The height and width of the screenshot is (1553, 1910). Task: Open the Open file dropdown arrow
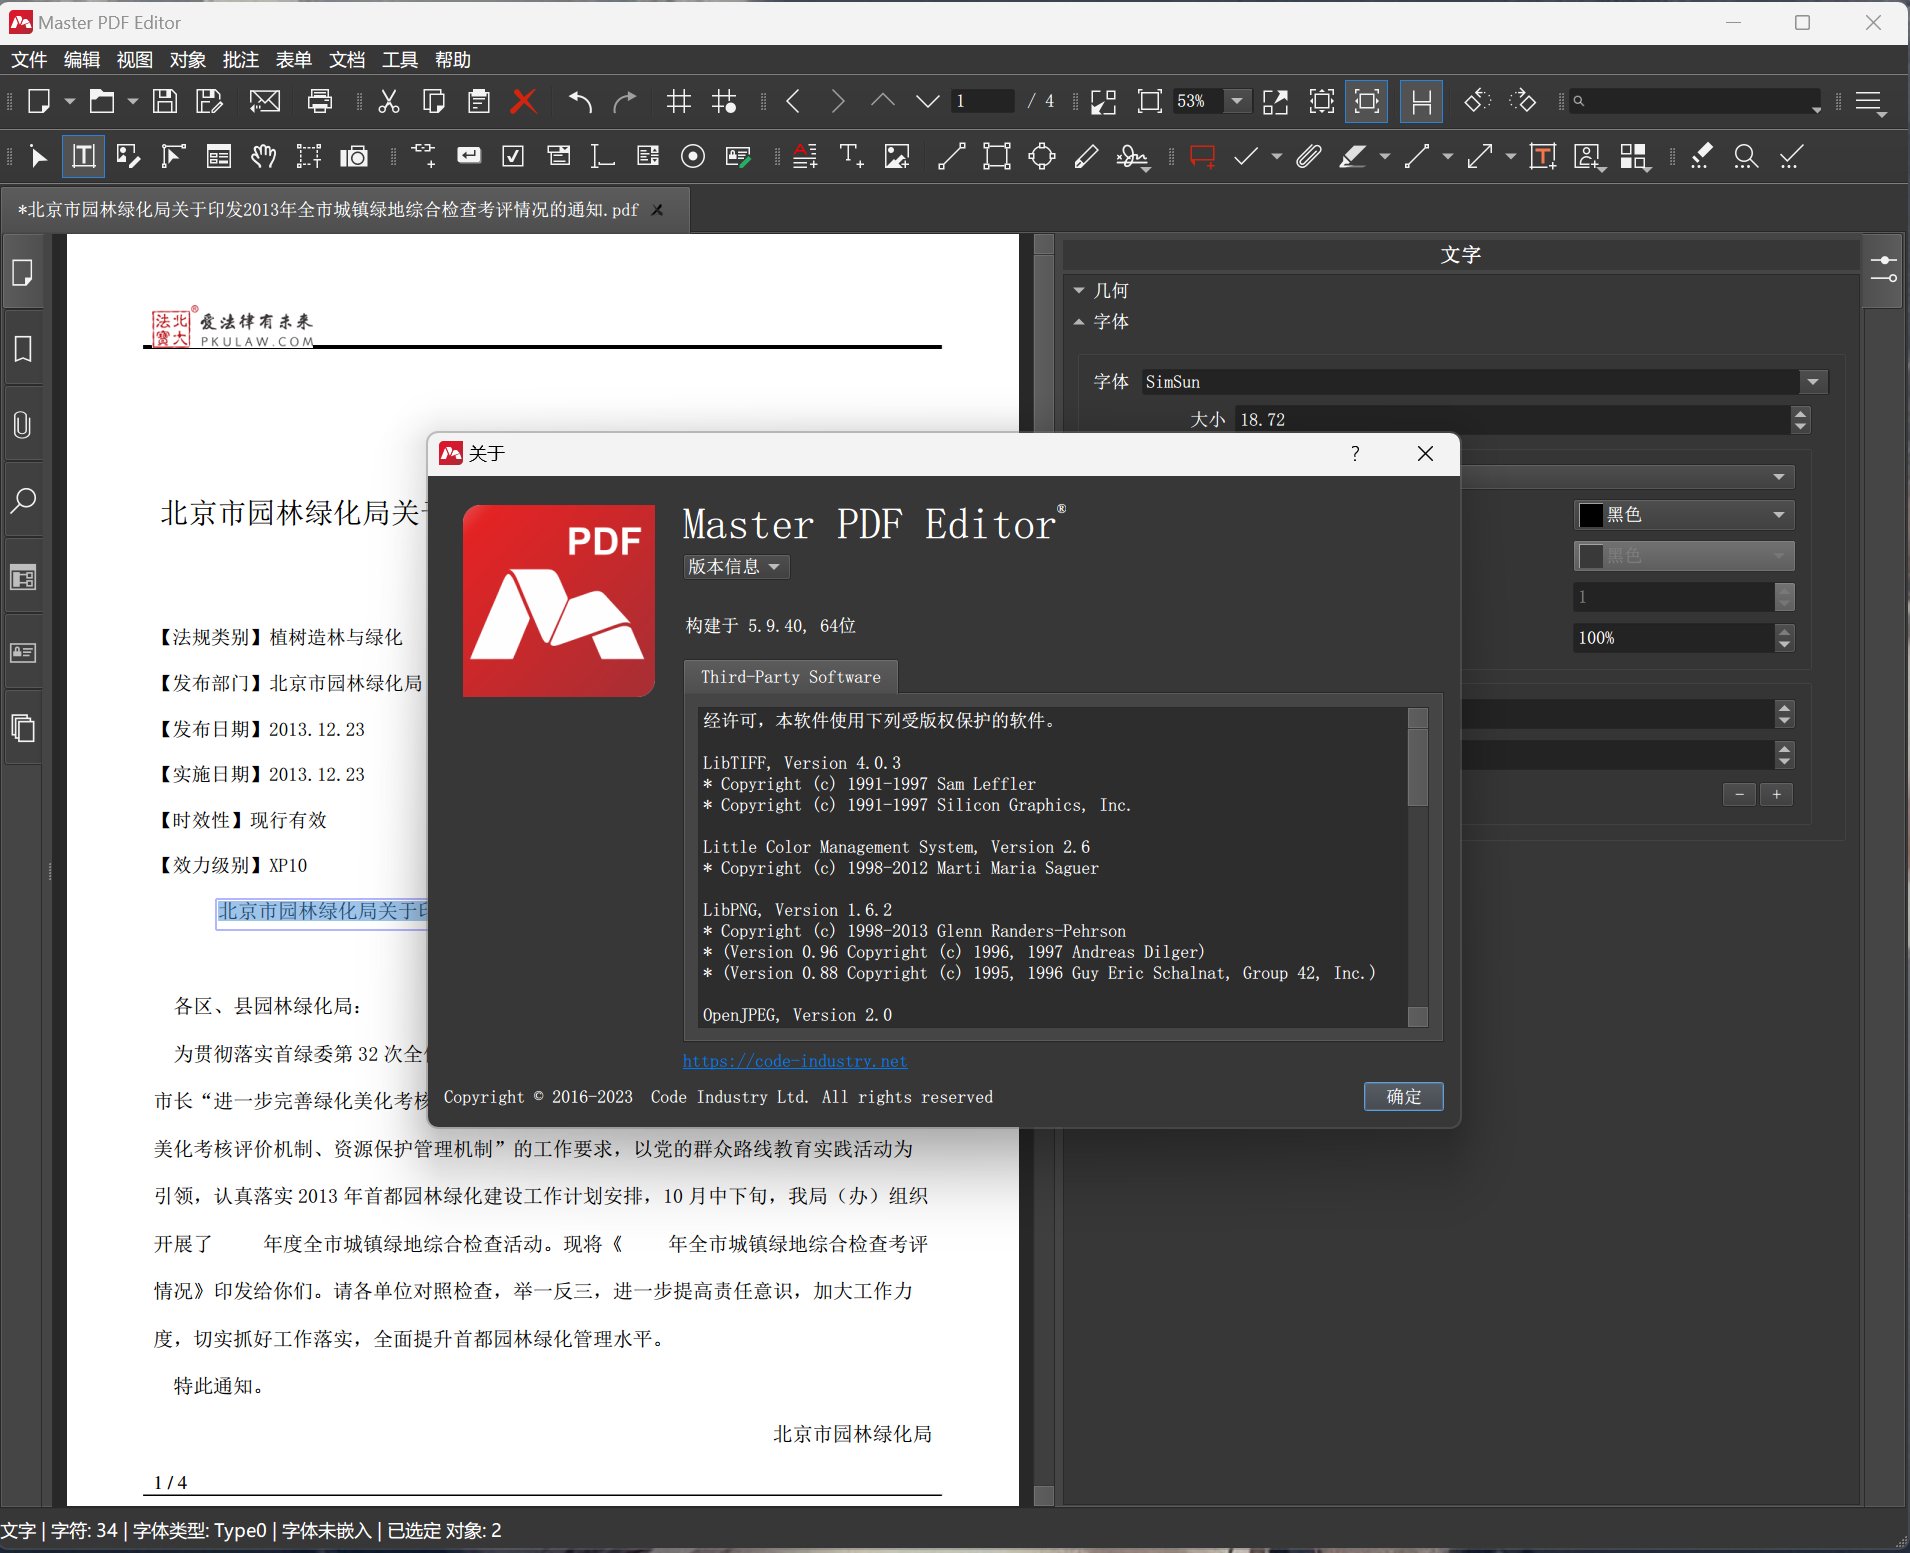pyautogui.click(x=132, y=101)
